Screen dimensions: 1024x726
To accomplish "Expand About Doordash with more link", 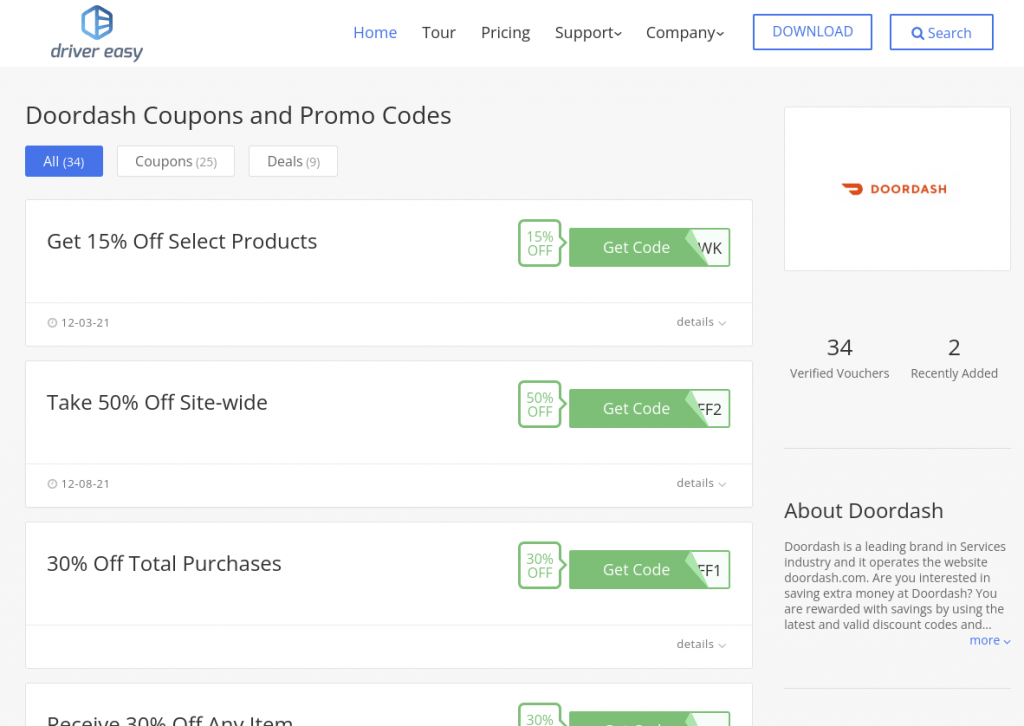I will click(x=989, y=640).
